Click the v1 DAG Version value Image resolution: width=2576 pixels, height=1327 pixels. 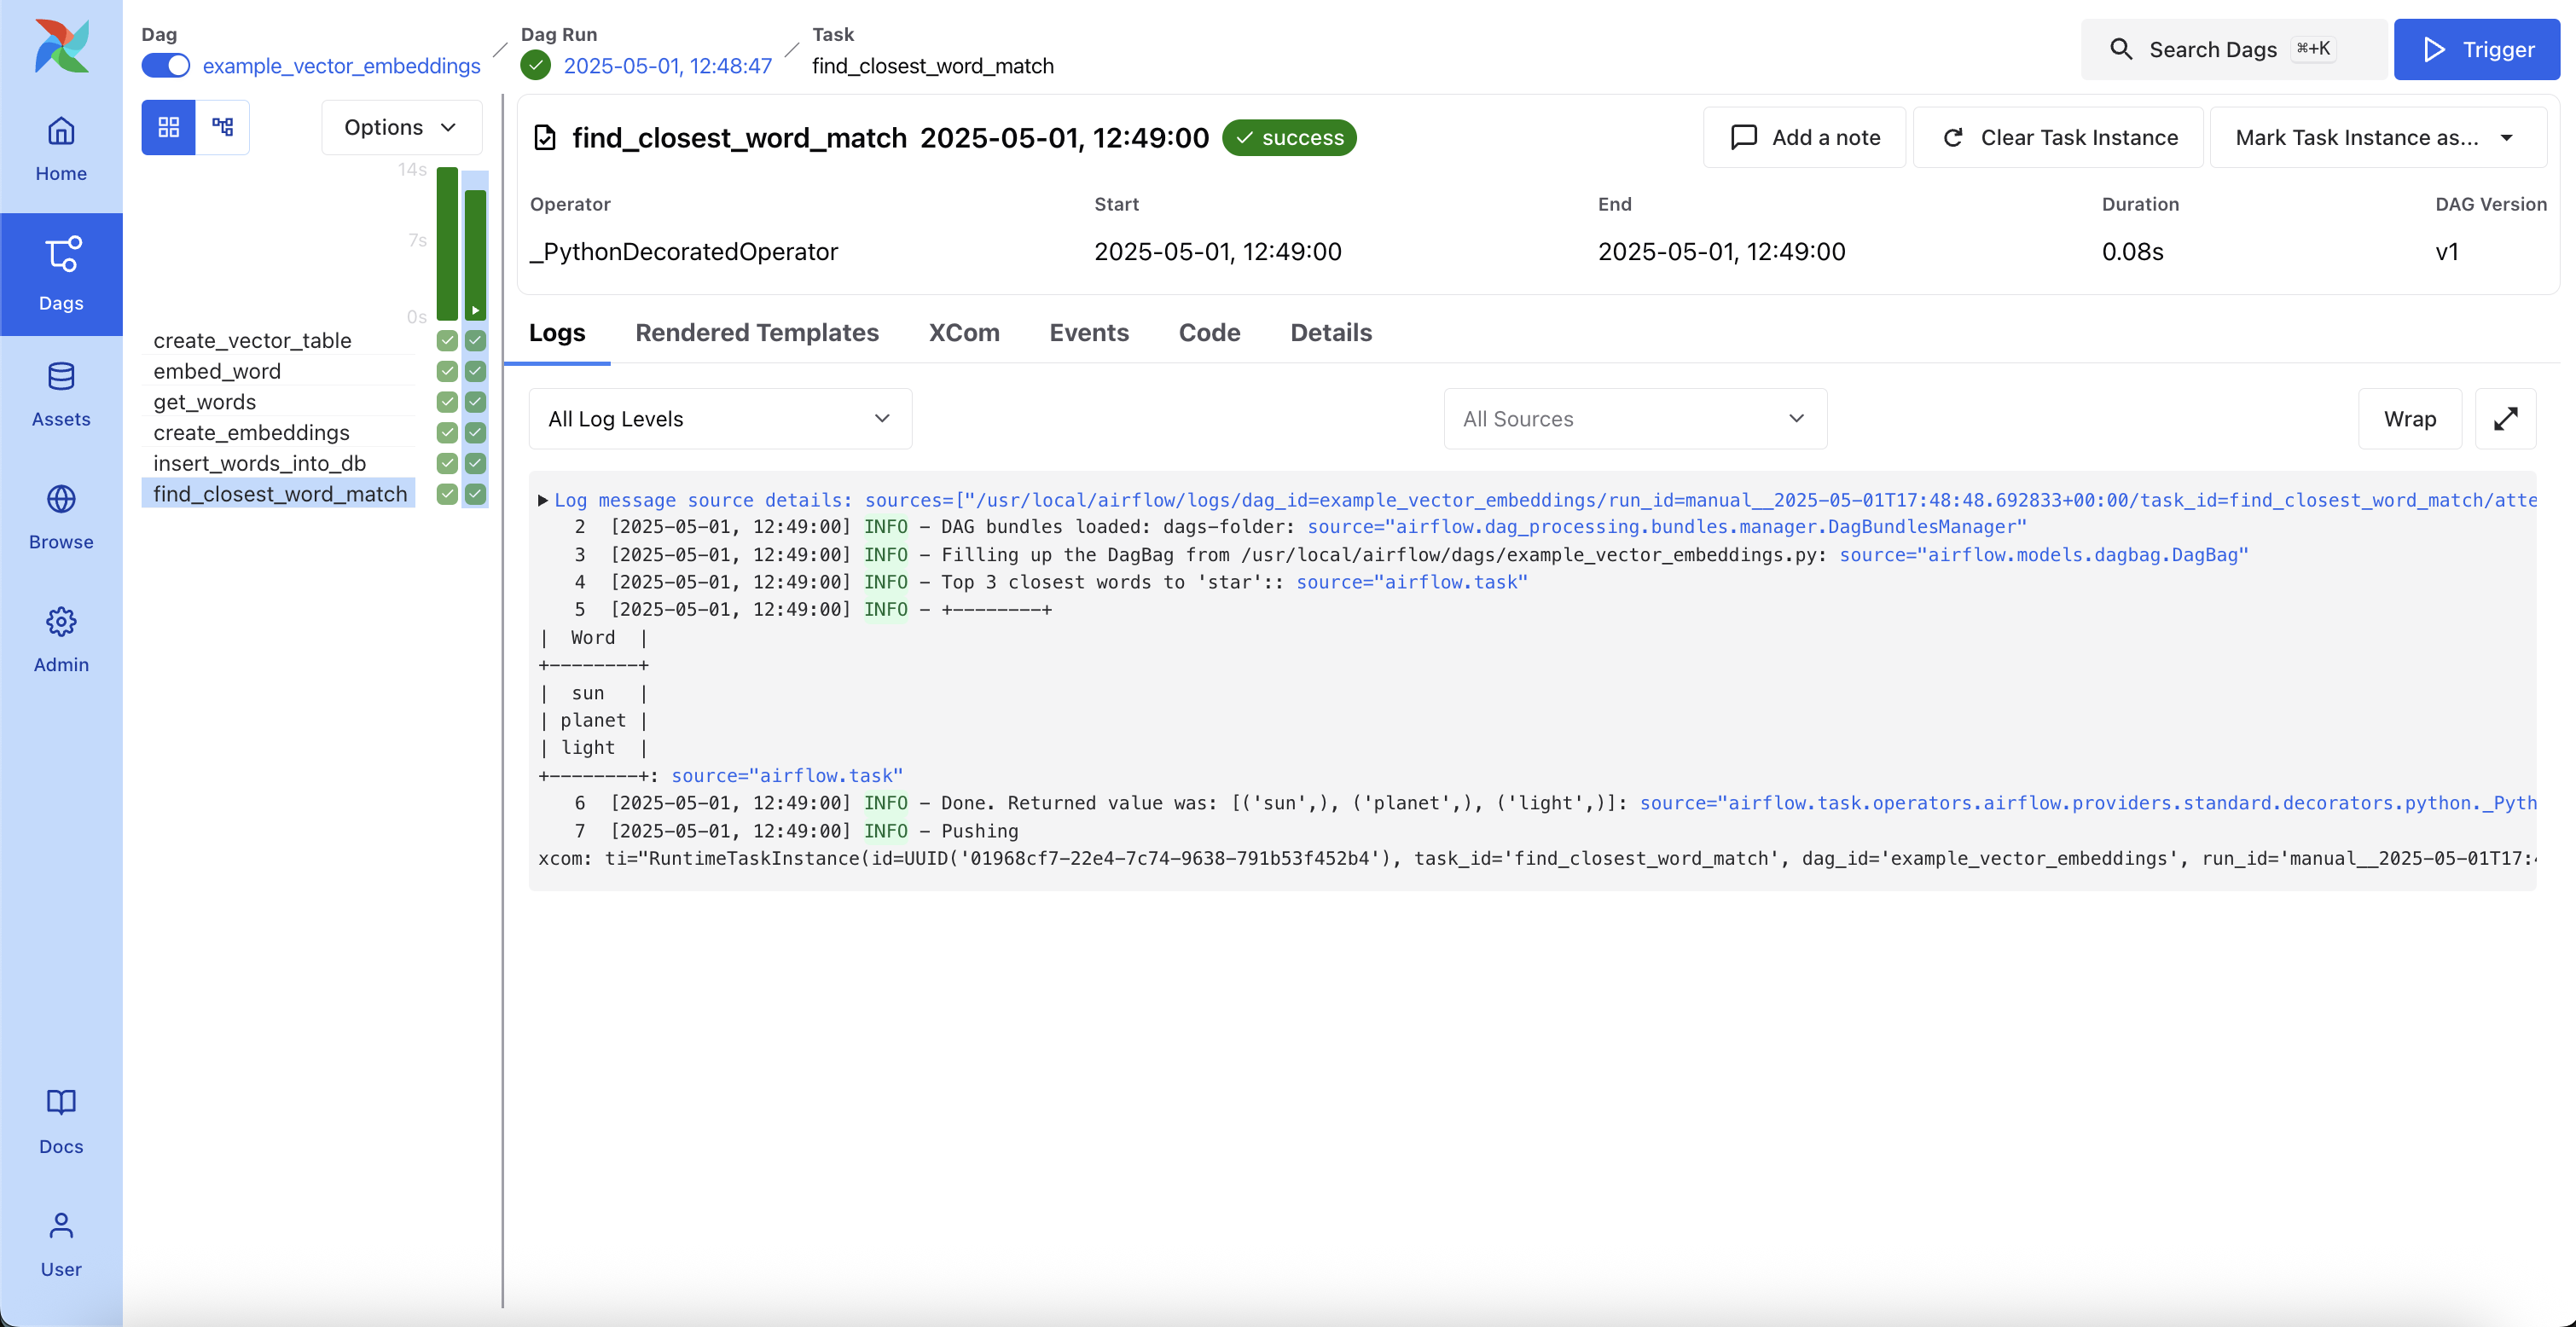(2446, 251)
